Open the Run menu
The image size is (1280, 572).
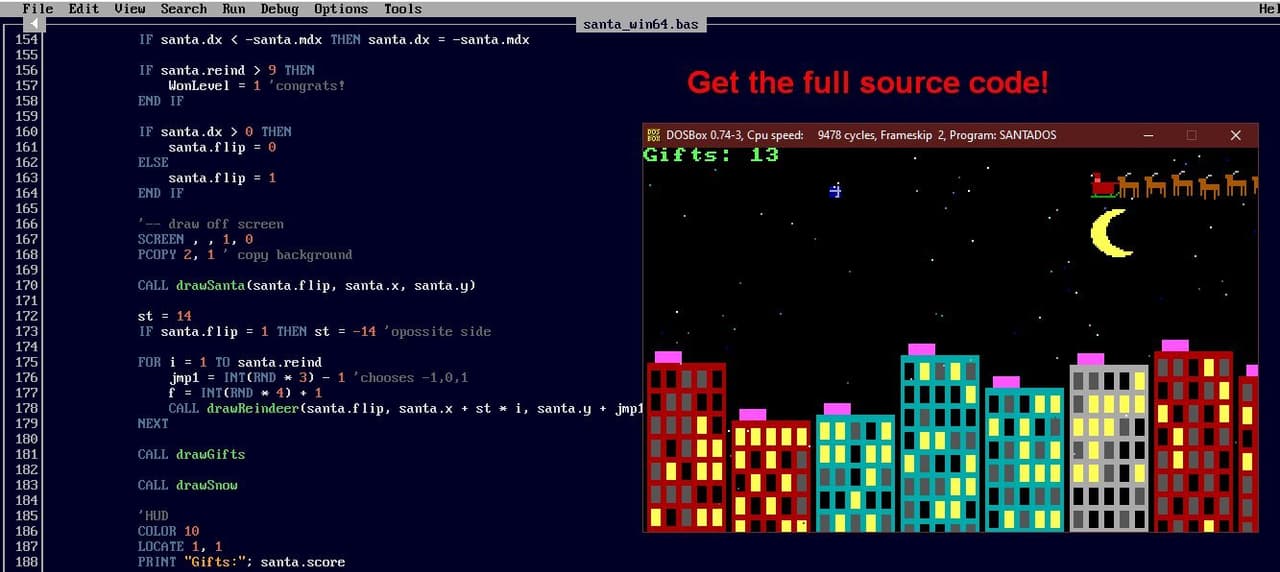(x=234, y=9)
